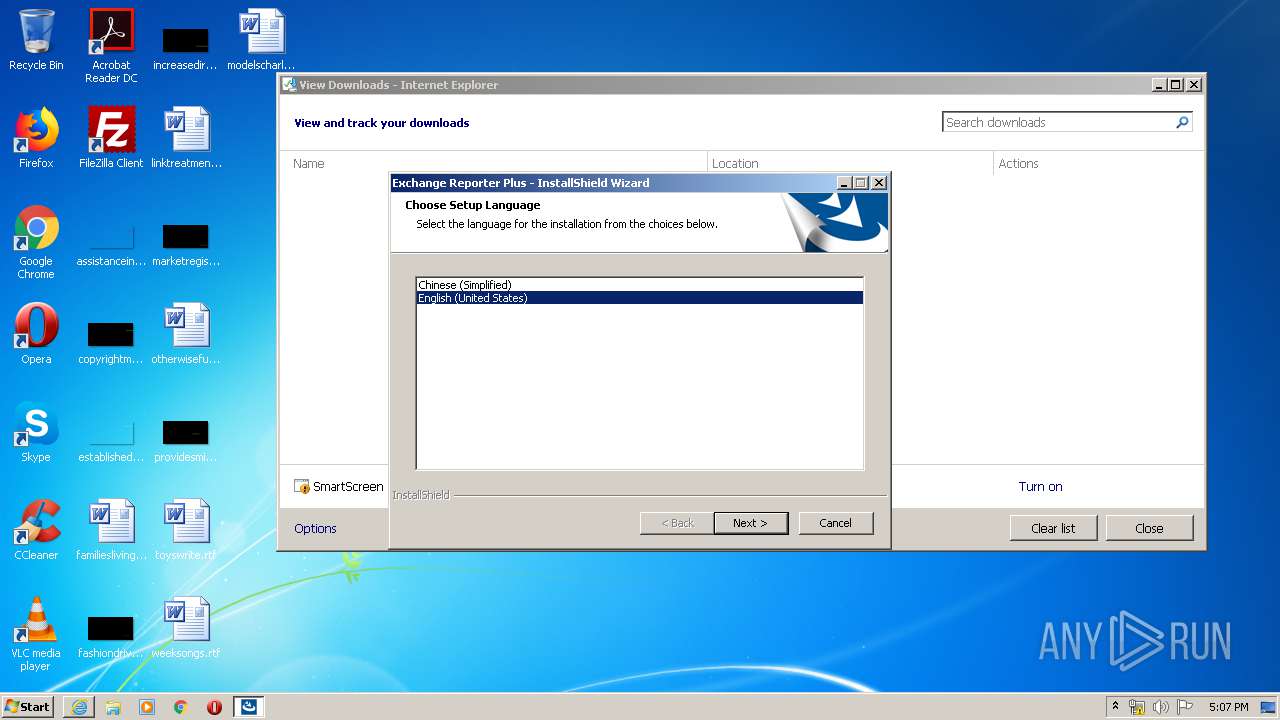1280x720 pixels.
Task: Open Acrobat Reader DC shortcut
Action: [x=111, y=45]
